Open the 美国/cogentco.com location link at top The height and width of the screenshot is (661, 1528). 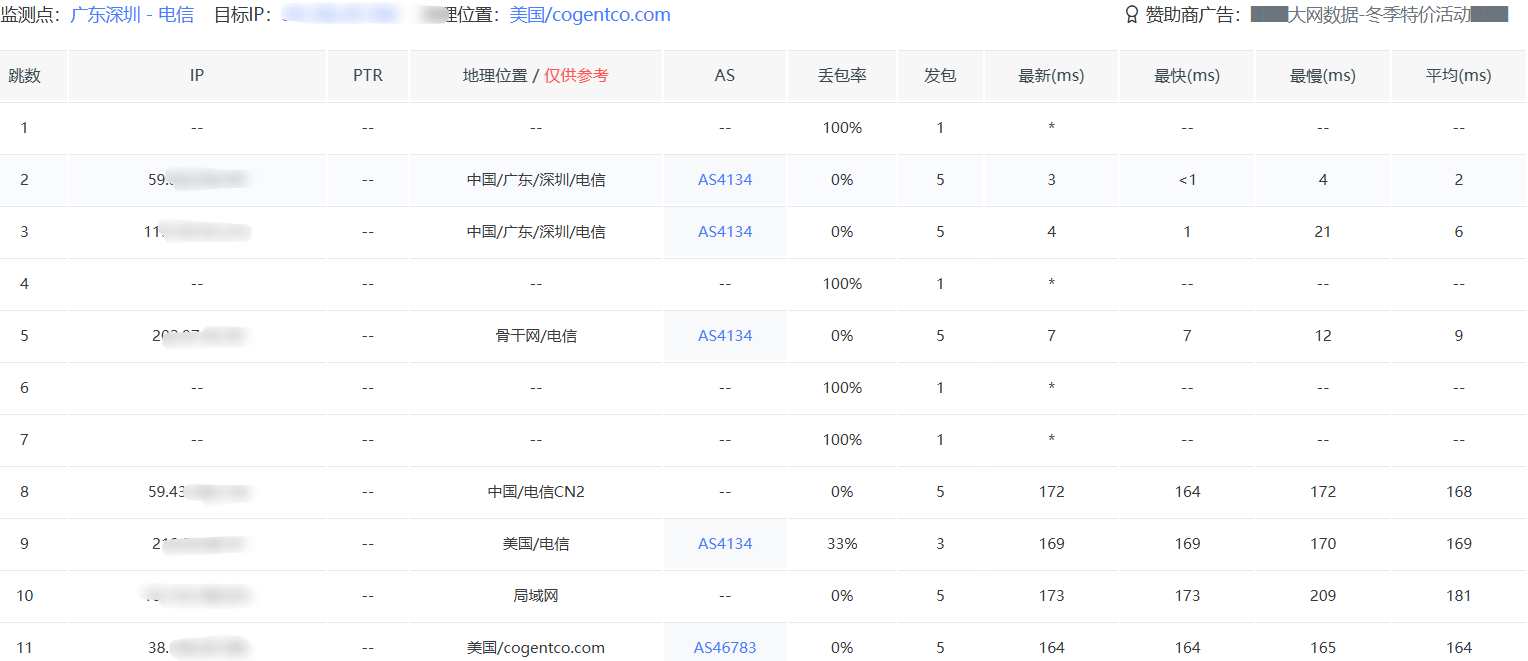tap(590, 15)
